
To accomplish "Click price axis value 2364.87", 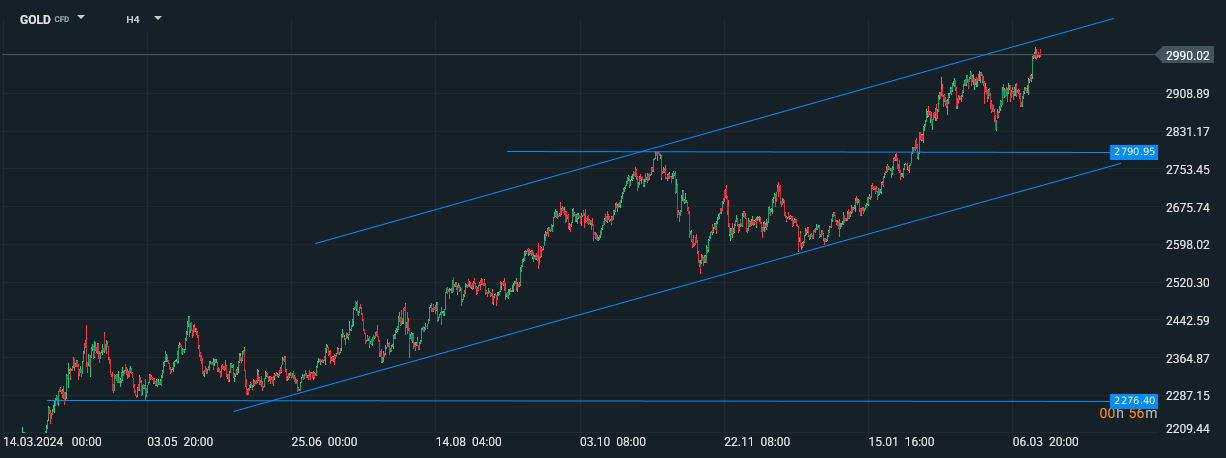I will point(1188,358).
